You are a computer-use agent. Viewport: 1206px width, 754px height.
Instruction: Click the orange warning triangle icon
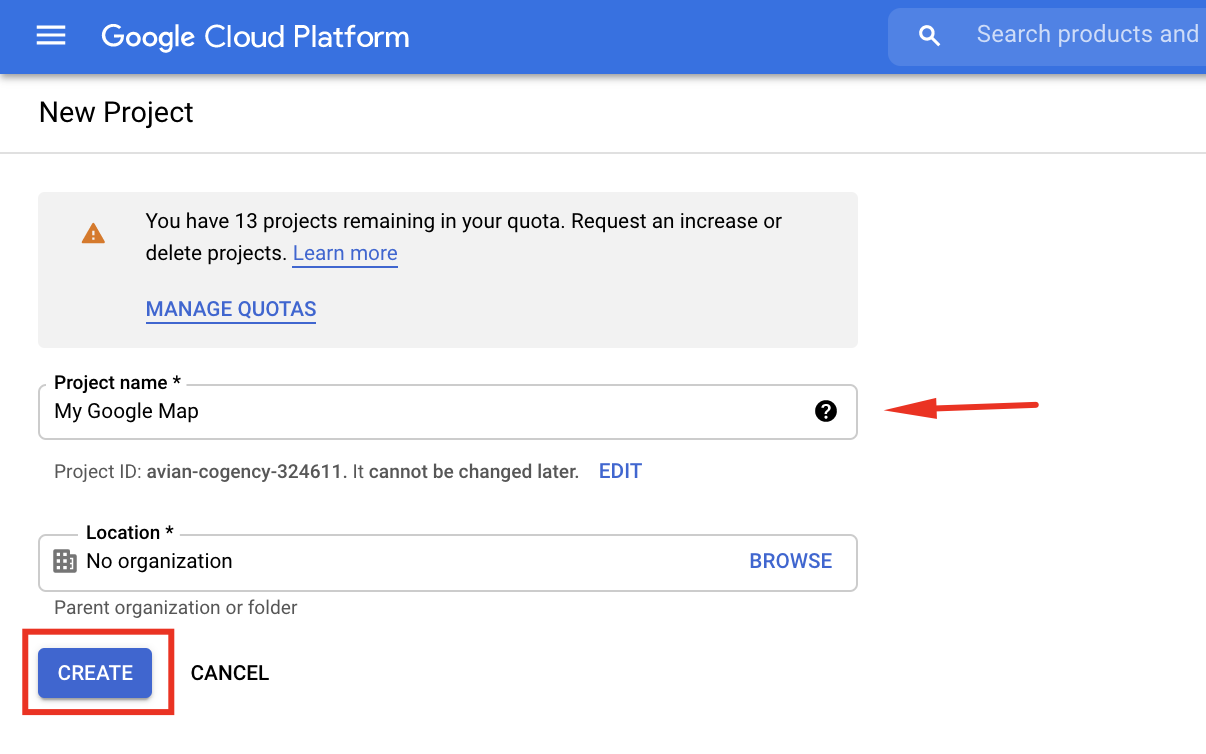coord(93,234)
